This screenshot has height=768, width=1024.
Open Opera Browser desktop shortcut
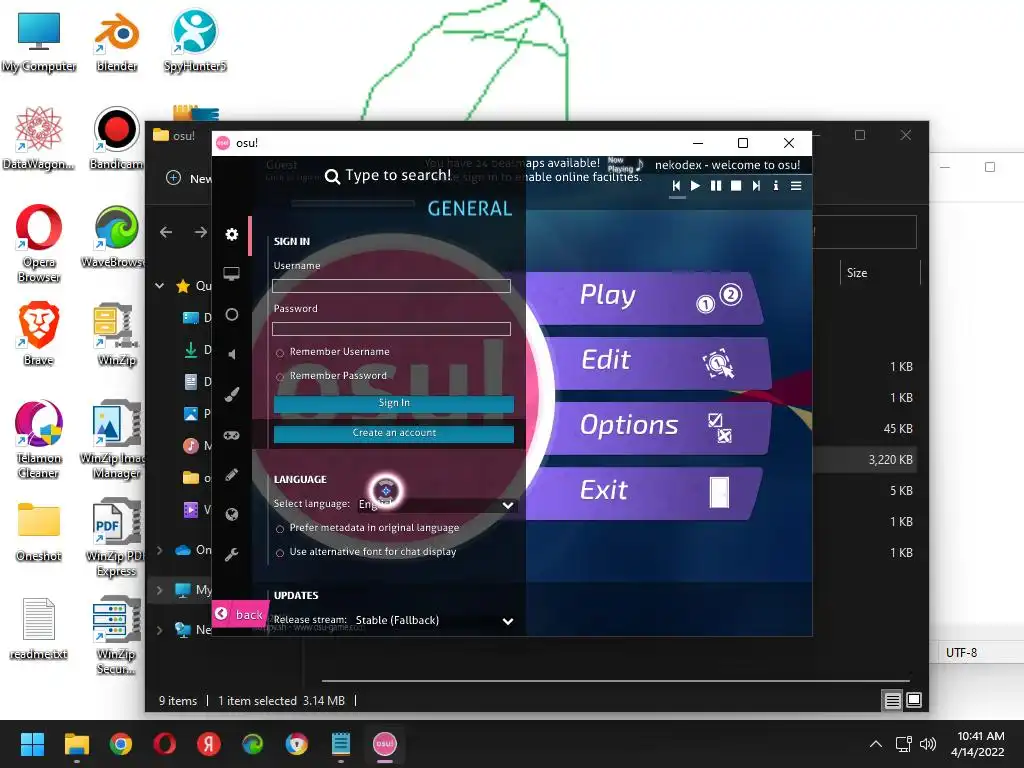tap(39, 244)
